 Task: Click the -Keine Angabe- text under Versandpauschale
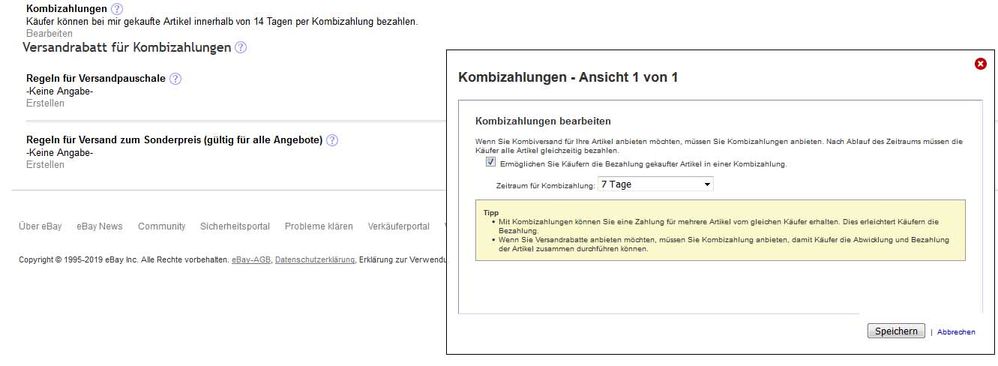(x=60, y=91)
